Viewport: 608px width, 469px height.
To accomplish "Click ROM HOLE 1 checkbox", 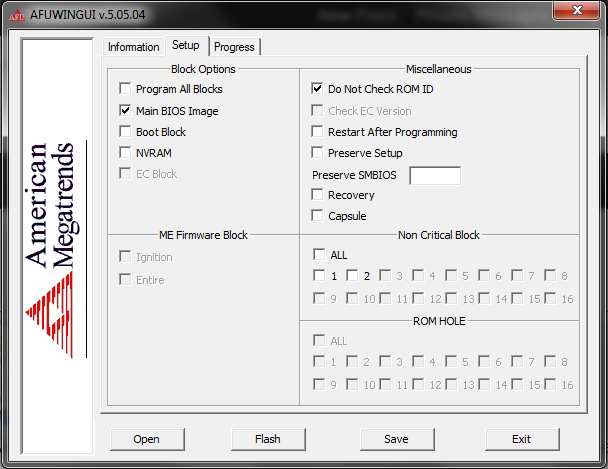I will (x=319, y=361).
